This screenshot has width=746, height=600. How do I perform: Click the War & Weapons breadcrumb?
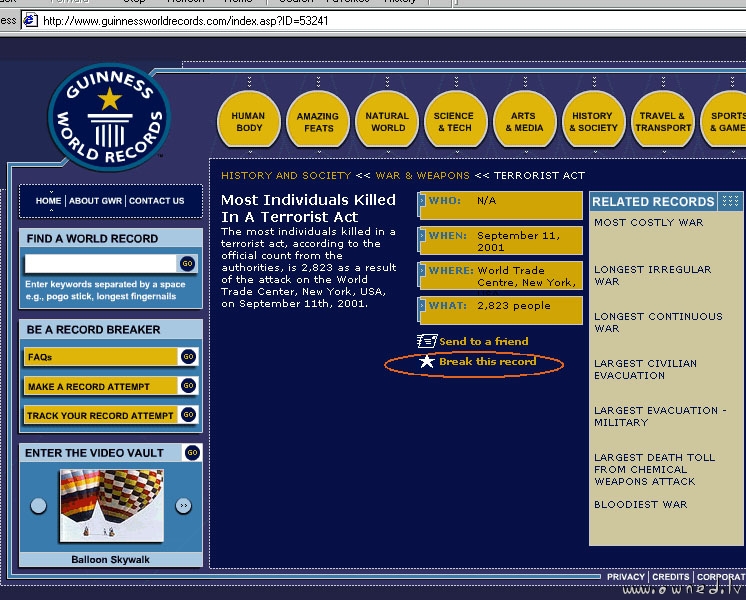tap(422, 175)
